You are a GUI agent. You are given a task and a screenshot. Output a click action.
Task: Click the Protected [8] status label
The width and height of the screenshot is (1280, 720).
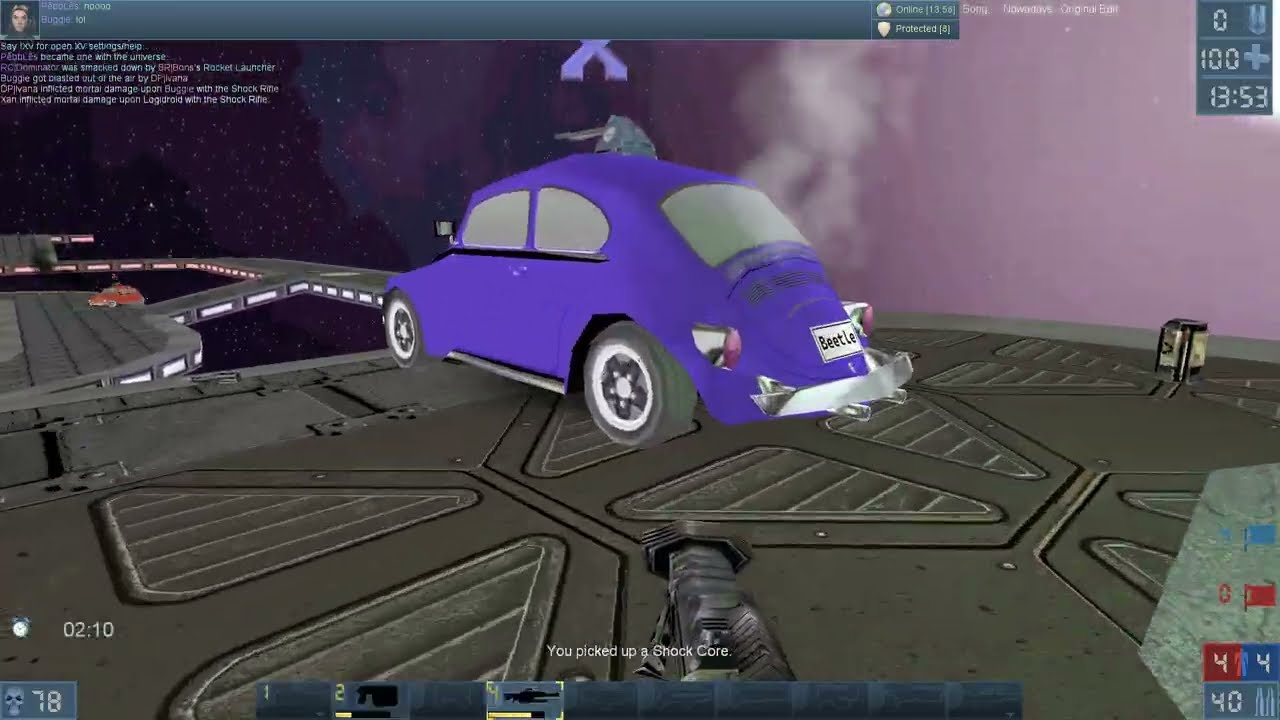(922, 29)
